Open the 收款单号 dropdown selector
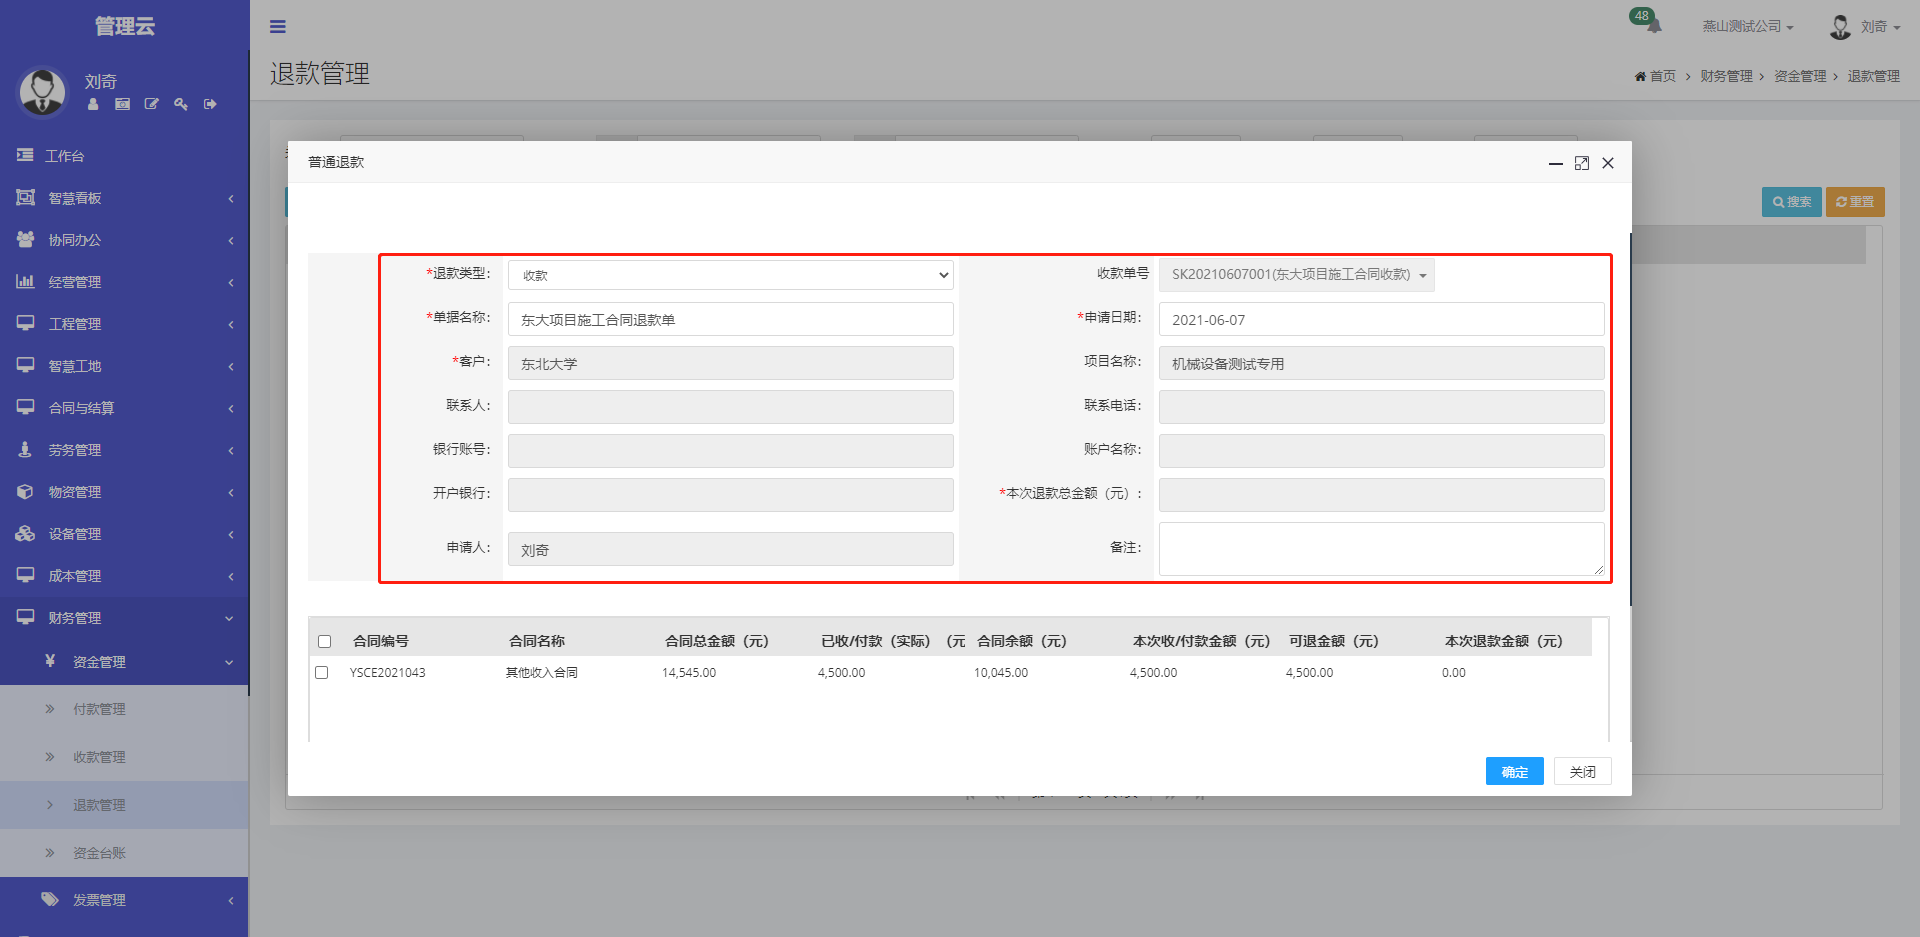This screenshot has height=937, width=1920. pos(1296,275)
